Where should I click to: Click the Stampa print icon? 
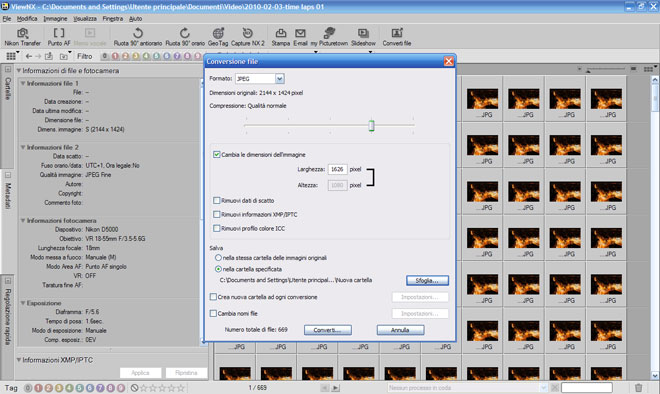pyautogui.click(x=281, y=37)
